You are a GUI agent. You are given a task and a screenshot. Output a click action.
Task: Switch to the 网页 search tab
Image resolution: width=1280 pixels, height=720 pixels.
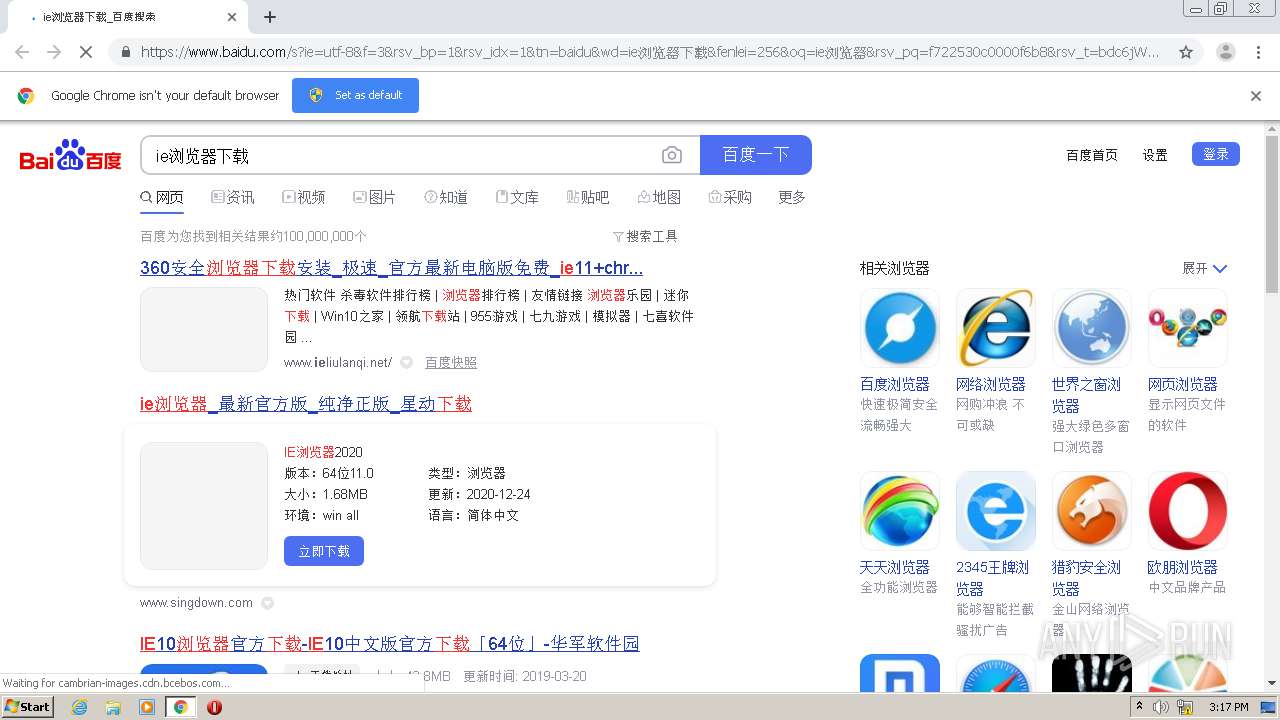coord(162,197)
